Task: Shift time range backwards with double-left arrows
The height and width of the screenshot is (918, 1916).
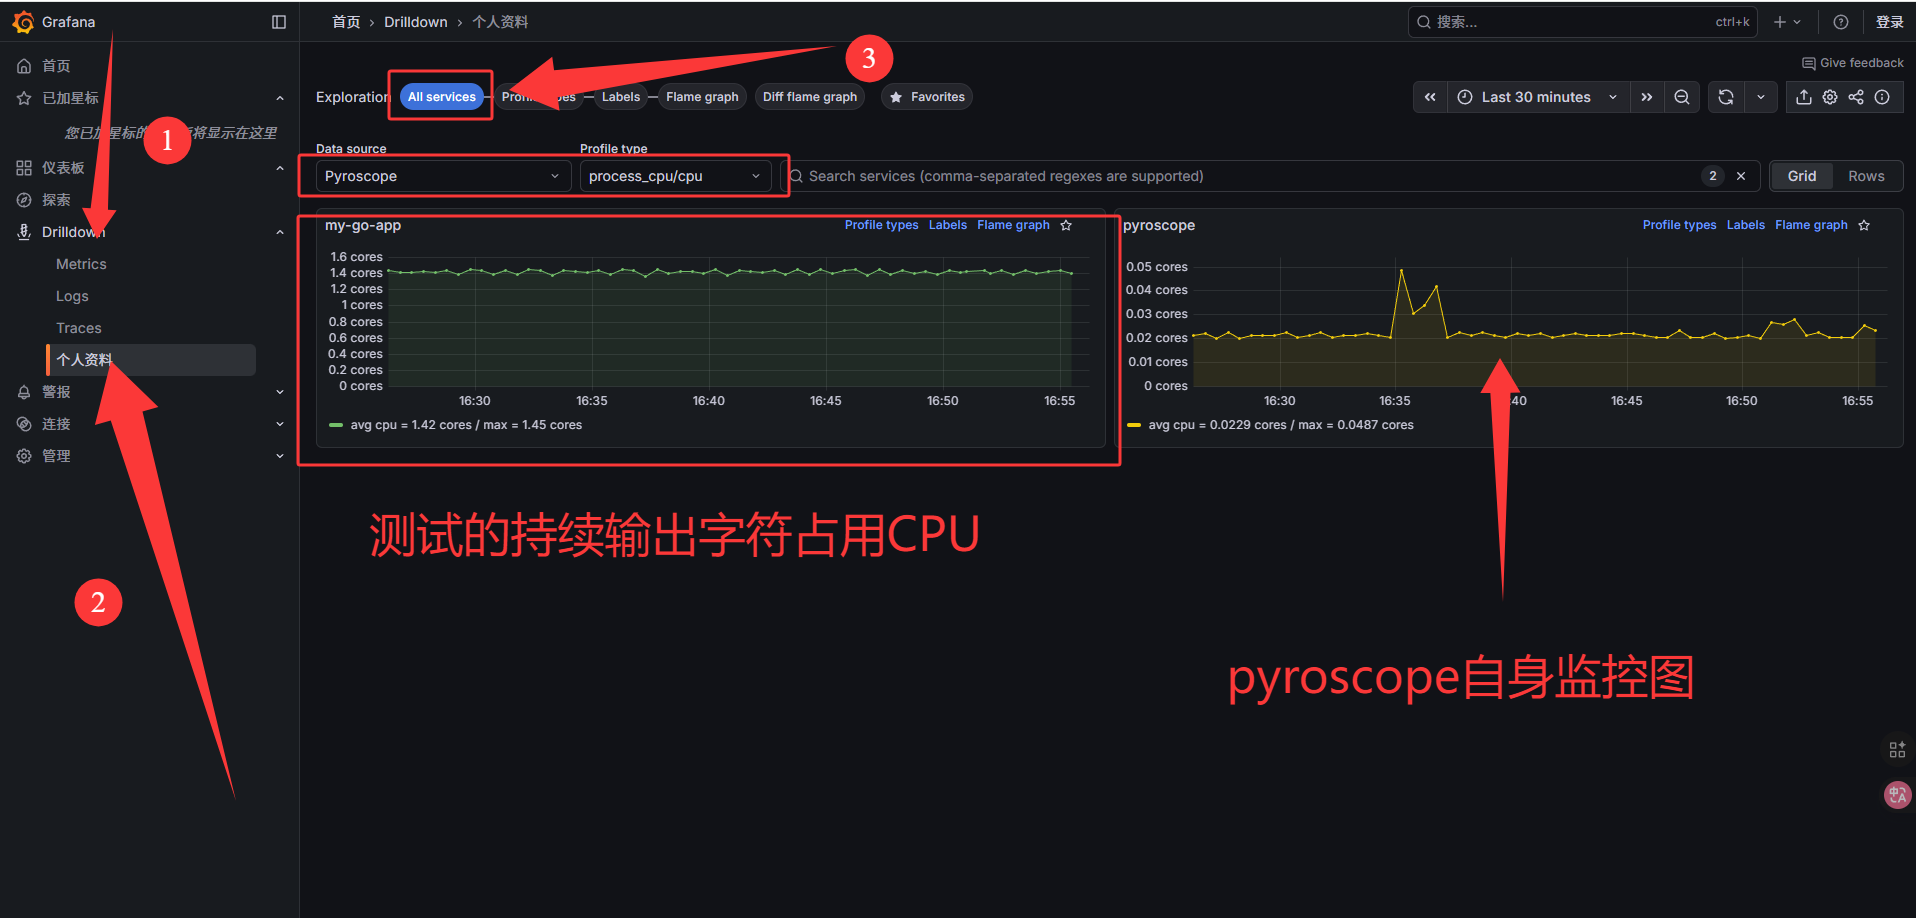Action: click(1430, 97)
